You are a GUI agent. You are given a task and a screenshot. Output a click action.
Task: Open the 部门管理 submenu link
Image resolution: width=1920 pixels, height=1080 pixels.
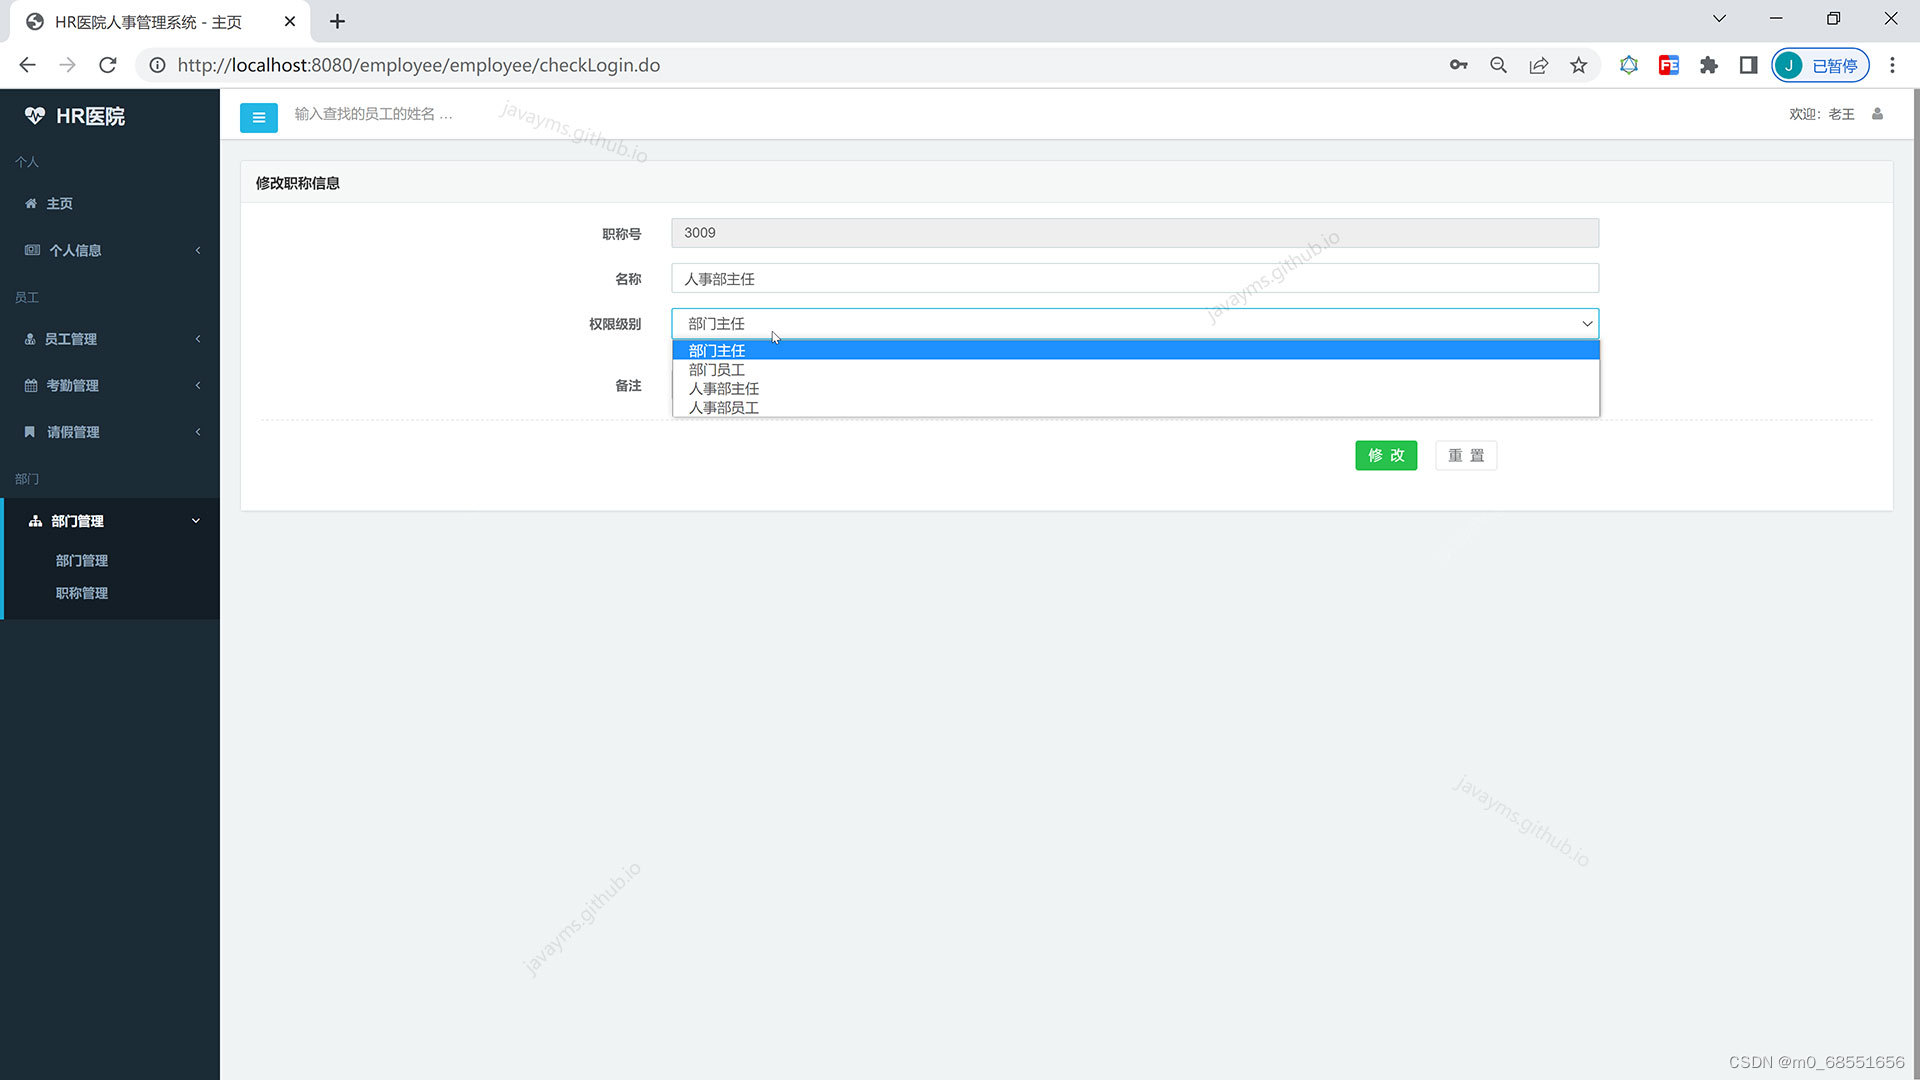pyautogui.click(x=82, y=561)
